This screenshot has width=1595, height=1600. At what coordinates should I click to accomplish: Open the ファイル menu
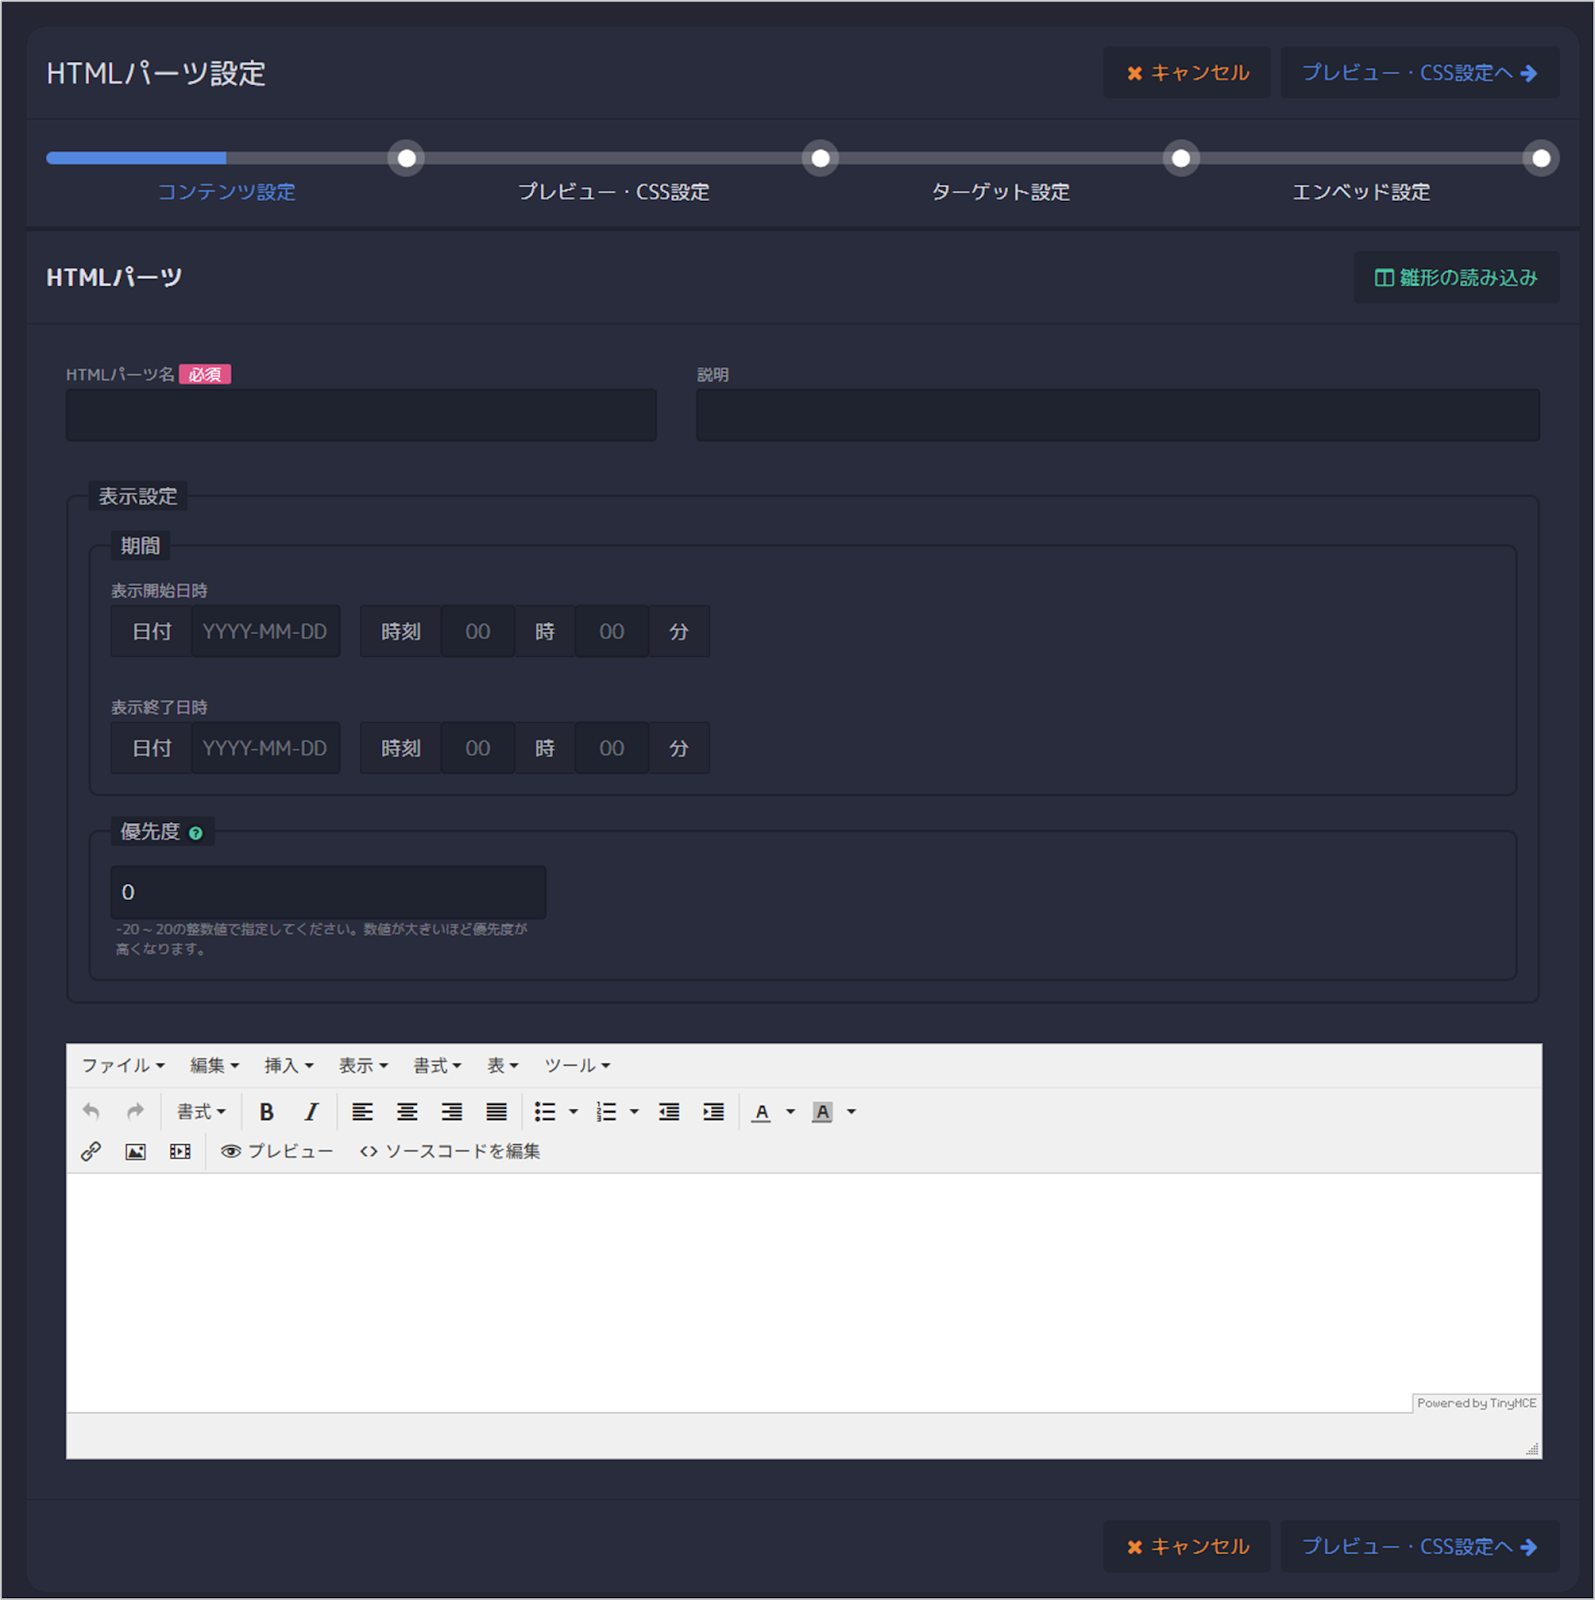(122, 1066)
